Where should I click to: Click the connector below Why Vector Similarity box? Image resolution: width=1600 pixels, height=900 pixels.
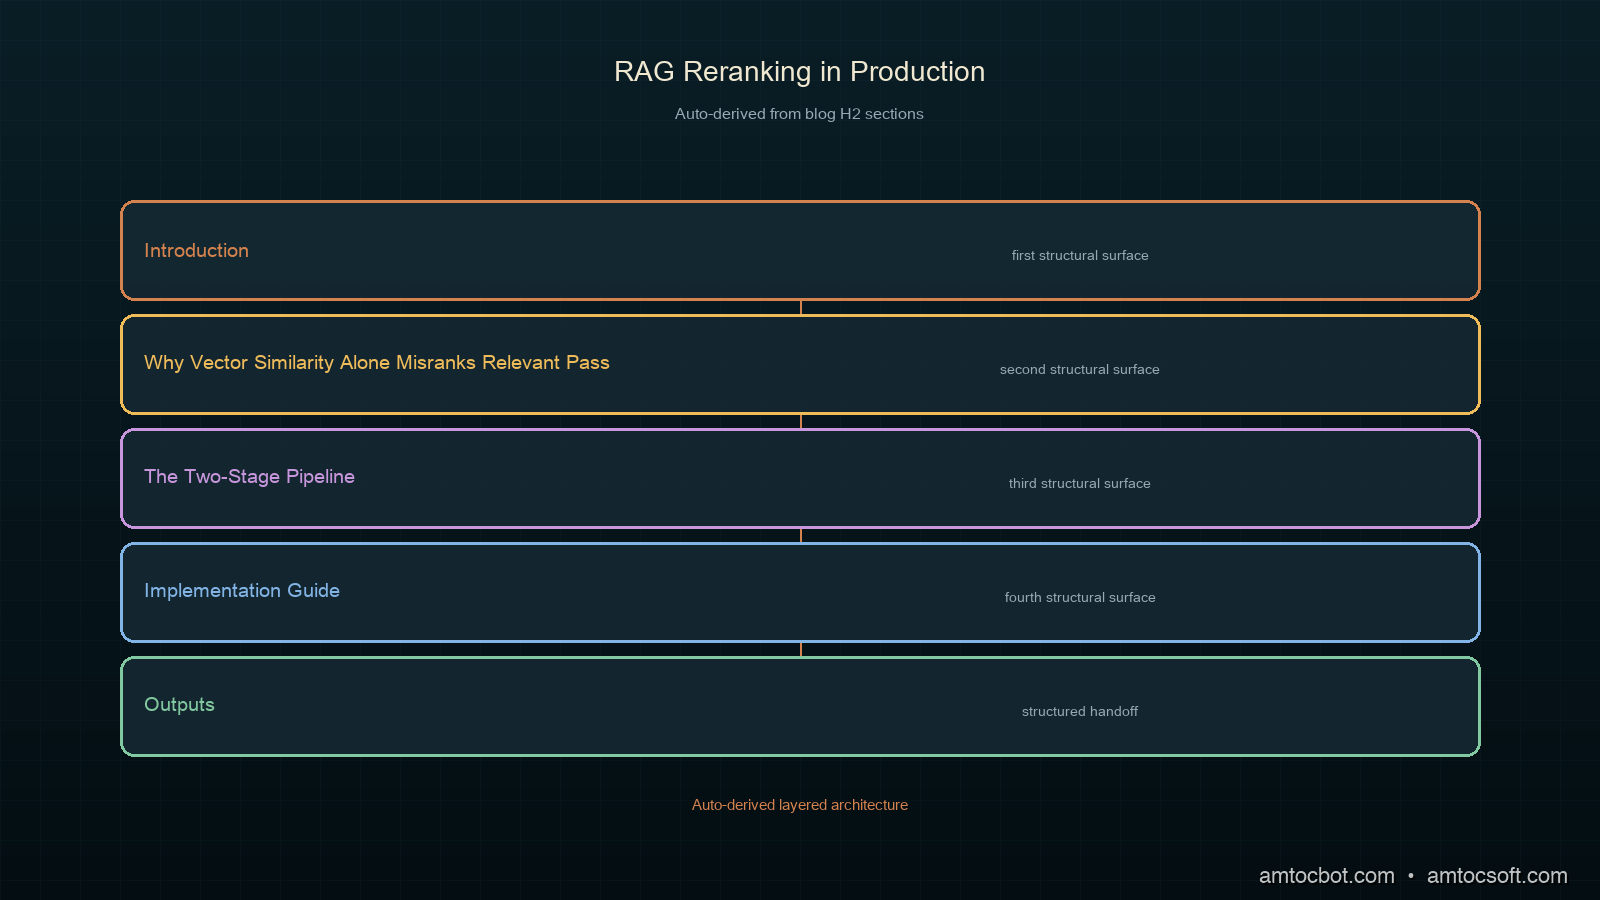click(801, 422)
